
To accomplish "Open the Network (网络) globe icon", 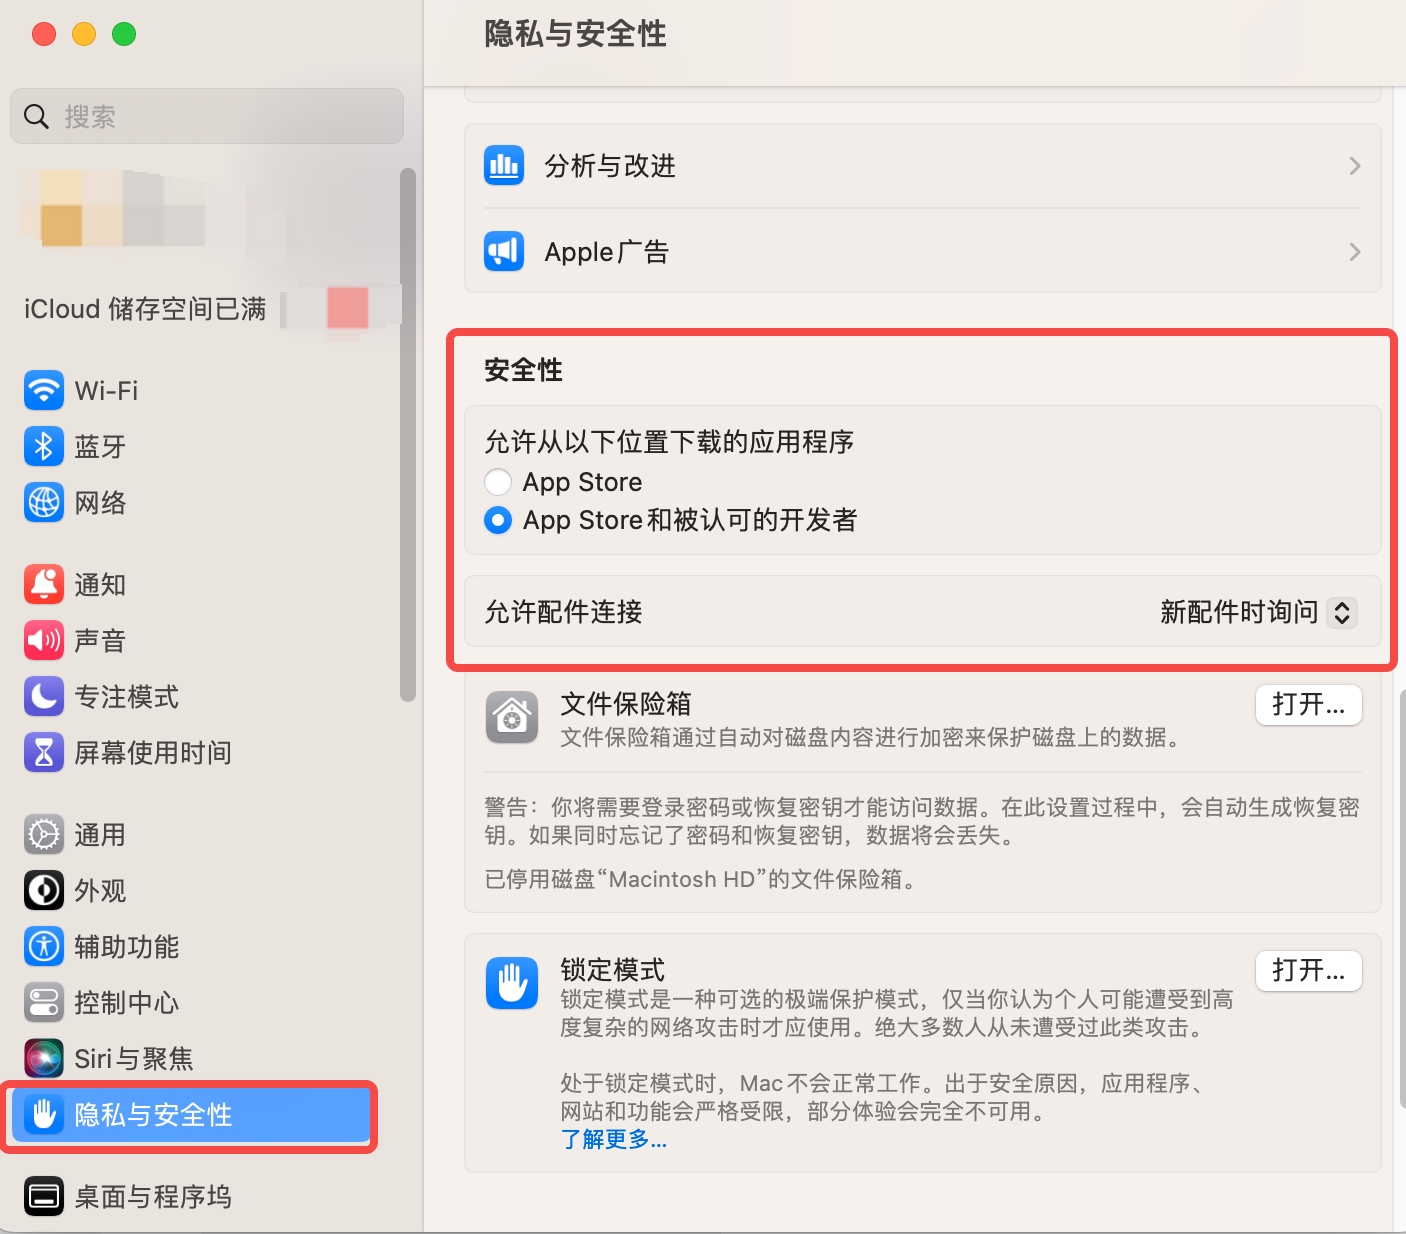I will point(44,502).
